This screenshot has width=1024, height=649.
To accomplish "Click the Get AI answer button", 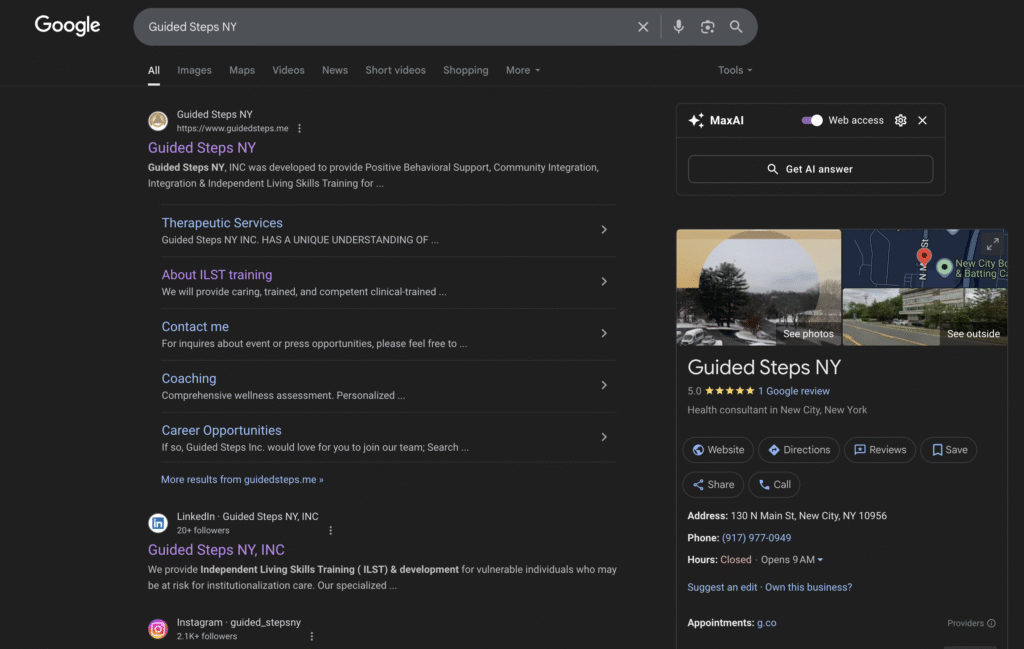I will point(810,169).
